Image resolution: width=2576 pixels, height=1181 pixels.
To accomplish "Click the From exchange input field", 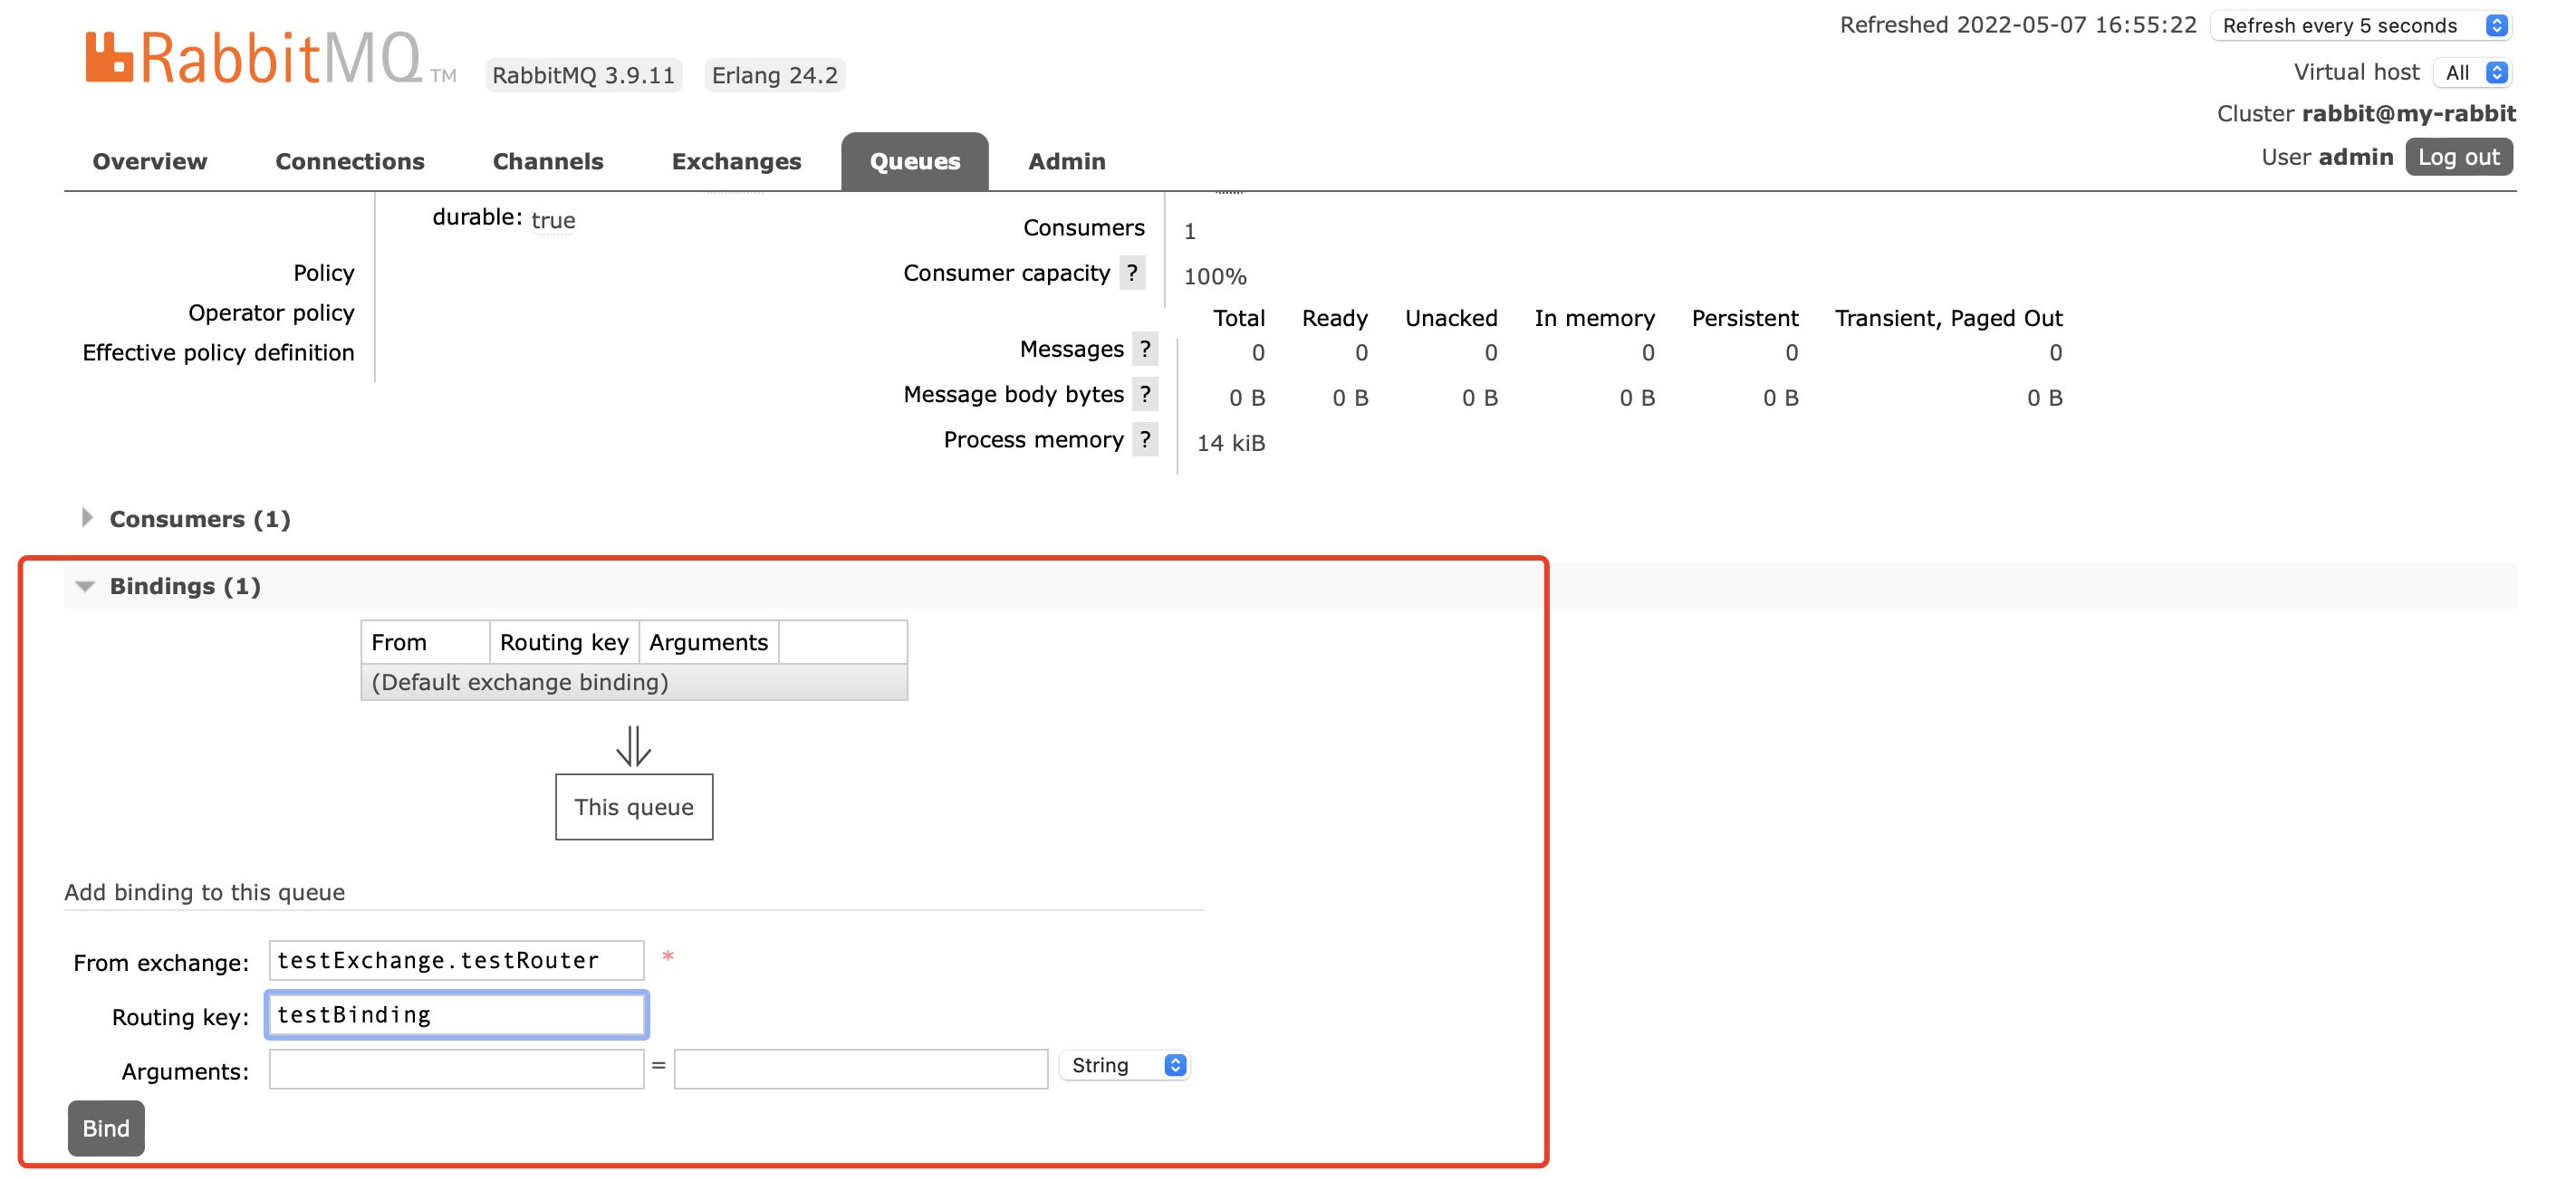I will click(456, 960).
